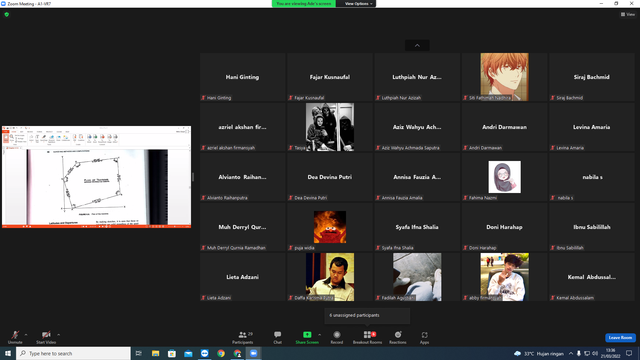Select Andri Darmawan's video tile
Image resolution: width=640 pixels, height=360 pixels.
(x=504, y=127)
